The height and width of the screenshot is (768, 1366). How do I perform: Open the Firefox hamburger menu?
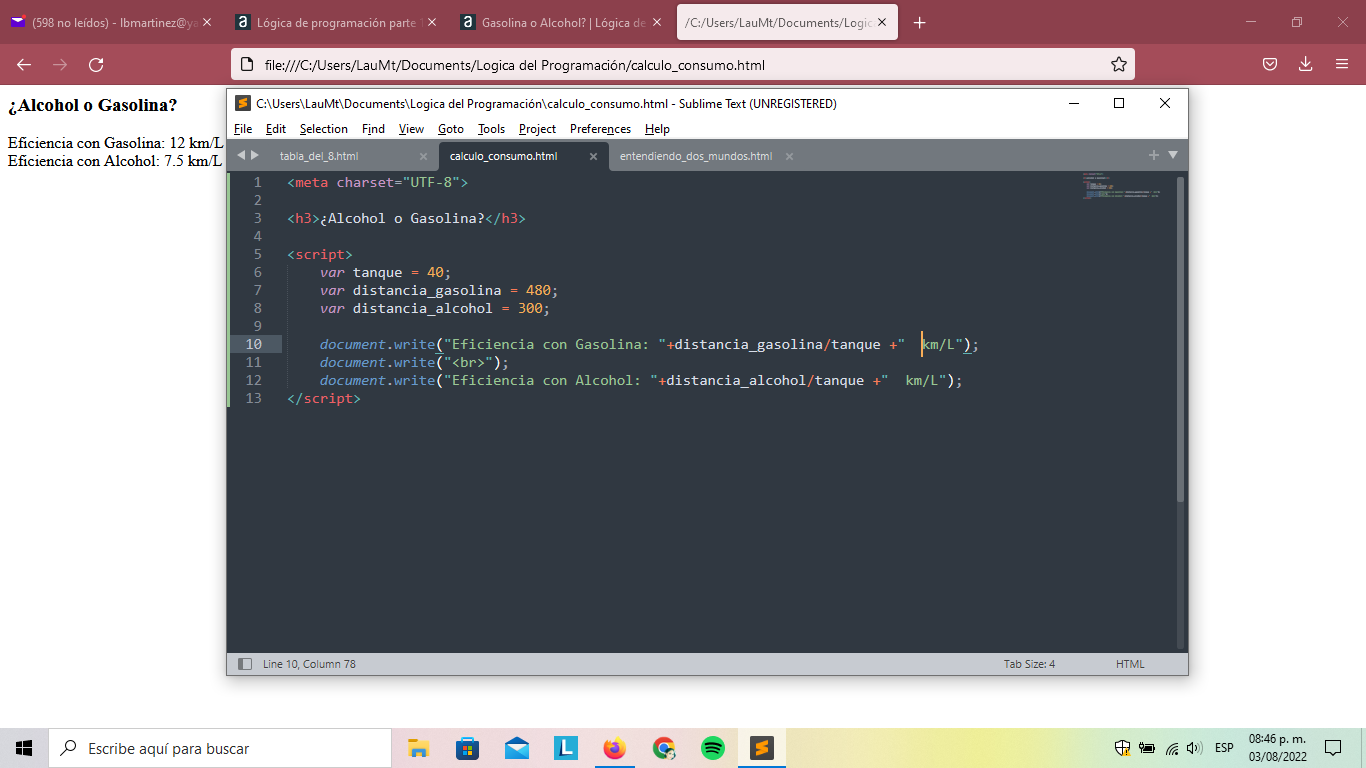tap(1342, 65)
